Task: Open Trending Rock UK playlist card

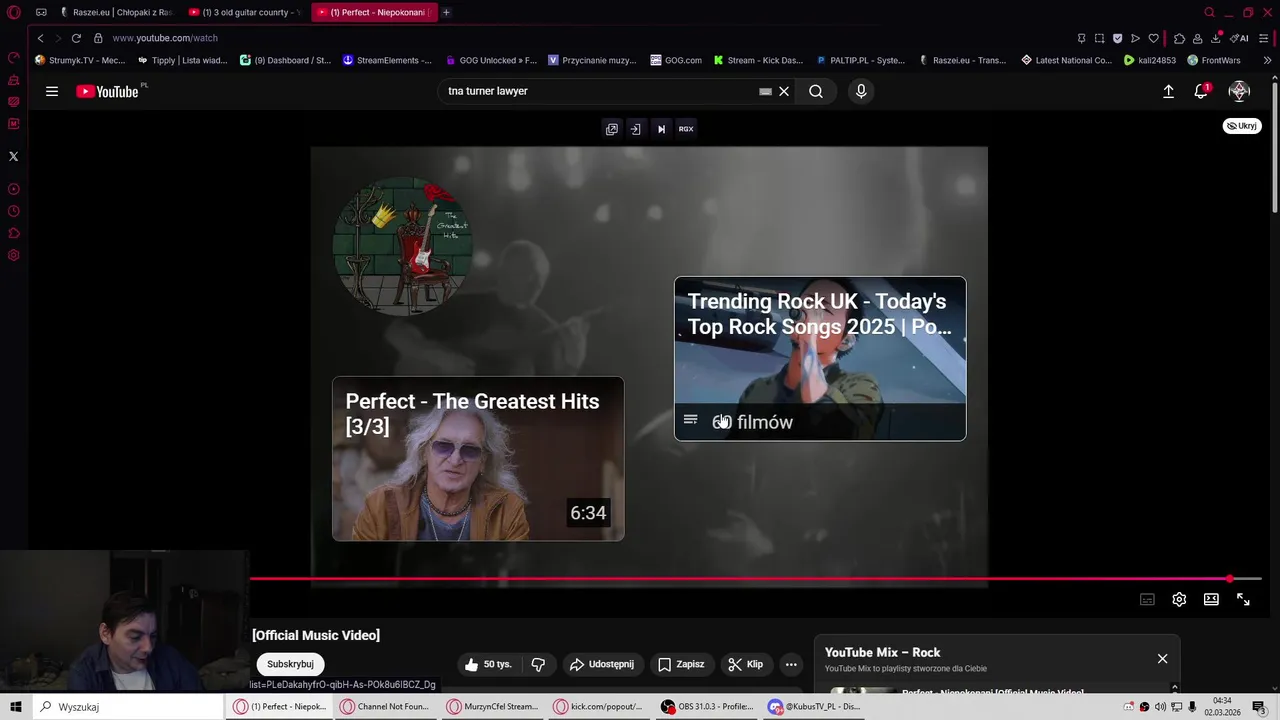Action: 820,358
